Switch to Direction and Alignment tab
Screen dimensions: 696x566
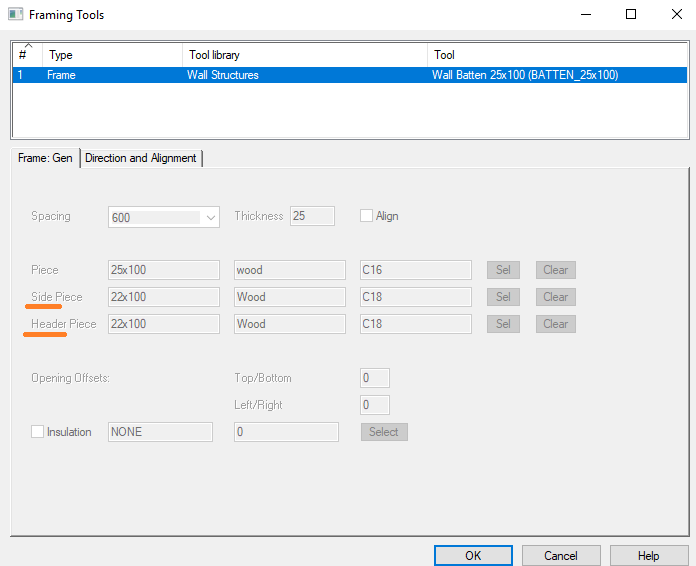pyautogui.click(x=141, y=158)
